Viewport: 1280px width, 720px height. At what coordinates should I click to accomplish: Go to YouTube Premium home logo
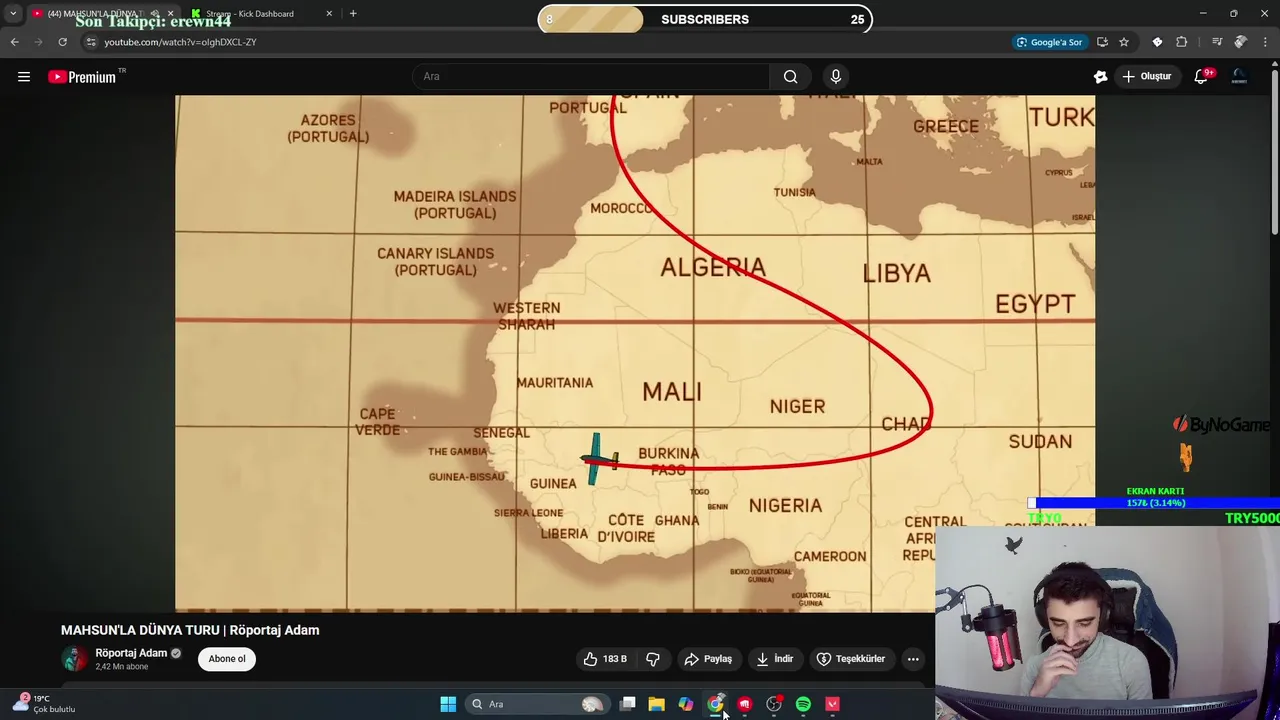point(84,77)
